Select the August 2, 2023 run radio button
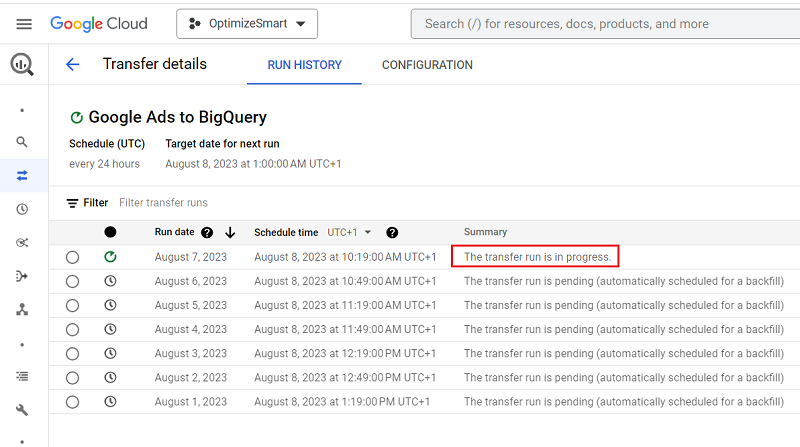 pyautogui.click(x=72, y=378)
